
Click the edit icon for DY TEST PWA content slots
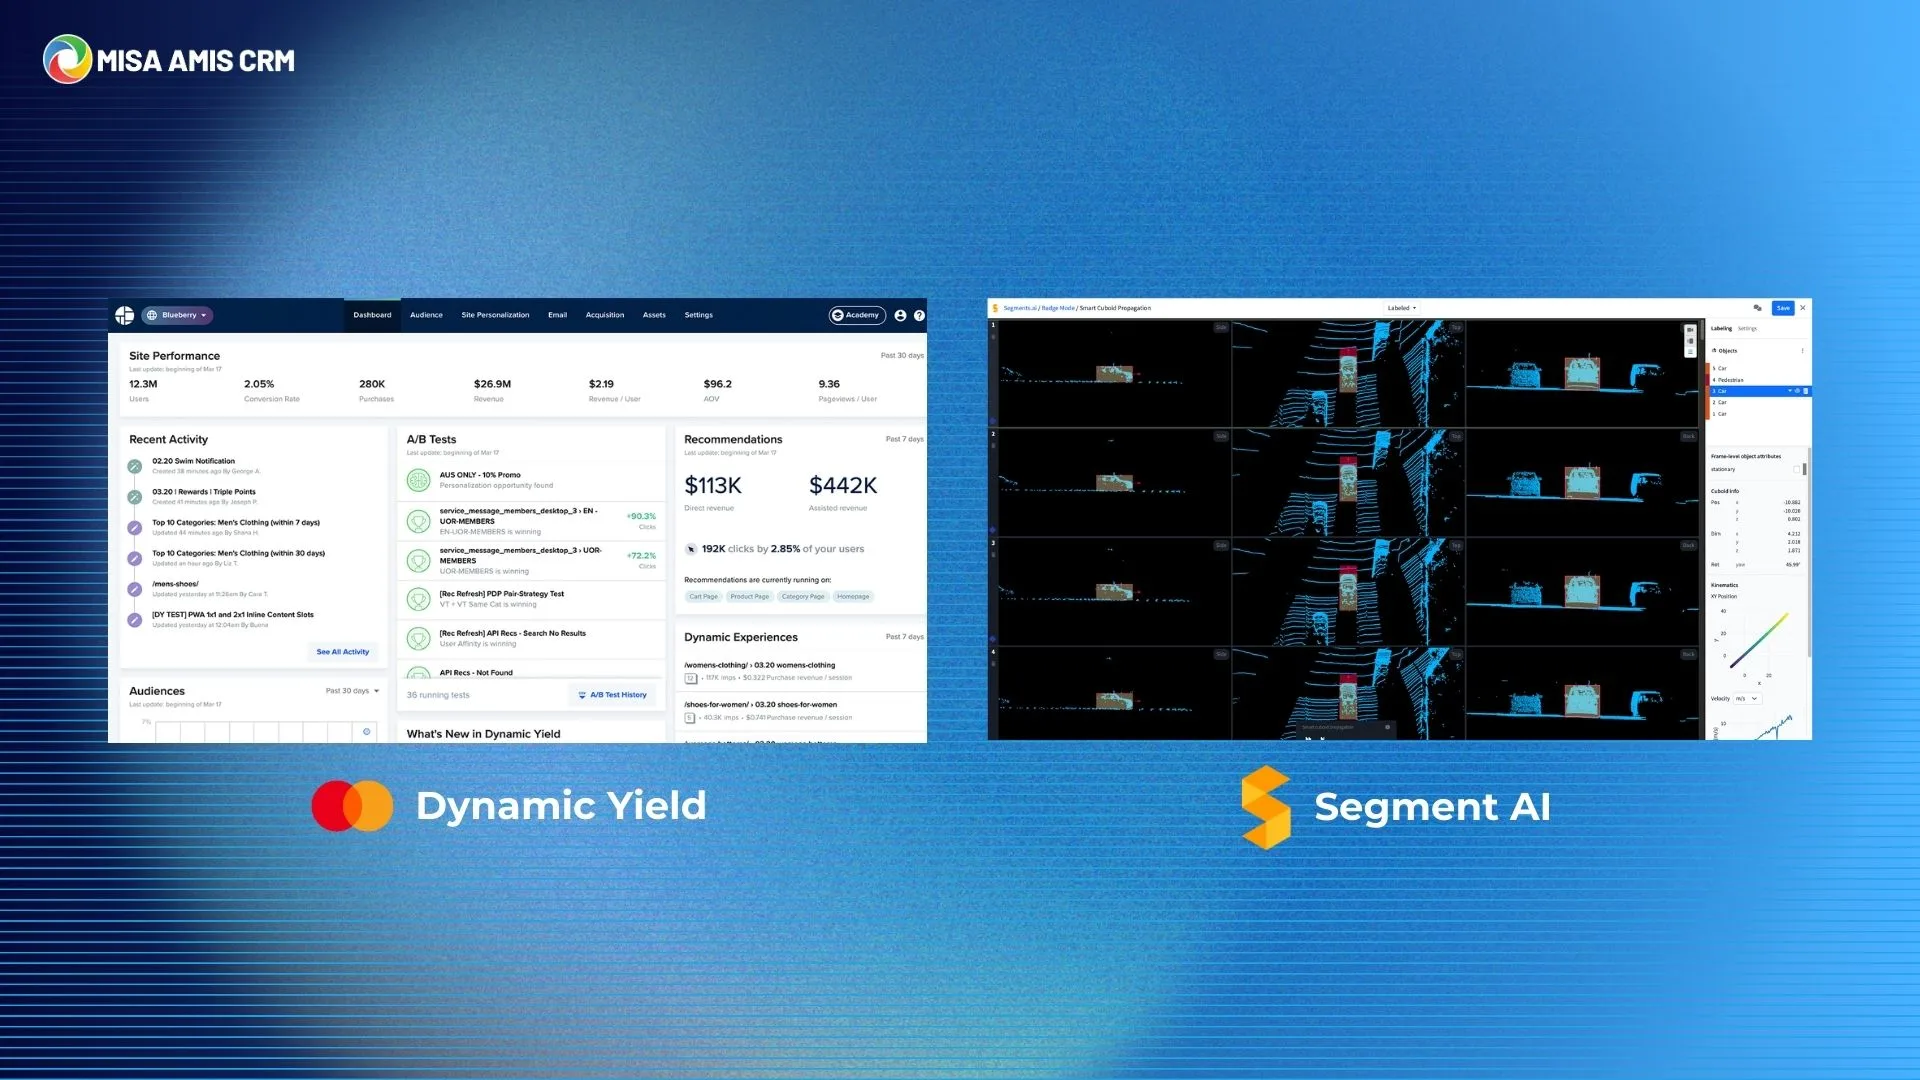point(134,620)
